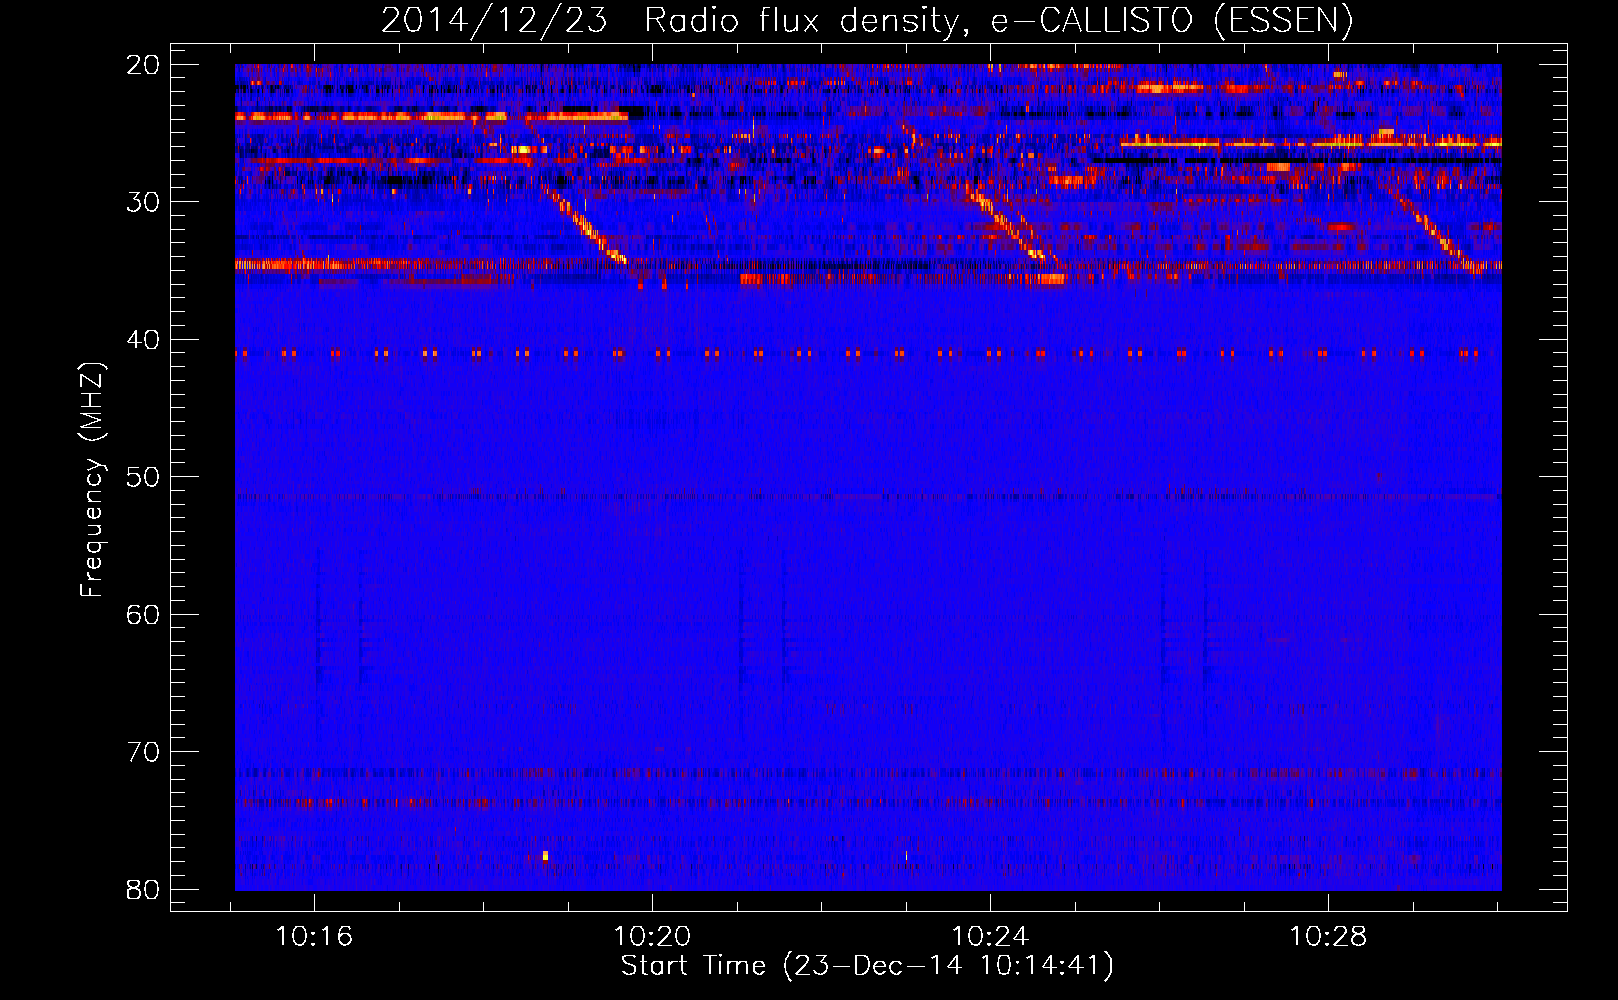This screenshot has width=1618, height=1000.
Task: Click the date "2014/12/23" in title
Action: click(494, 20)
